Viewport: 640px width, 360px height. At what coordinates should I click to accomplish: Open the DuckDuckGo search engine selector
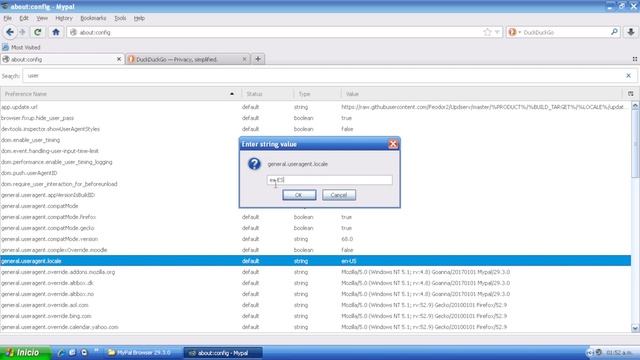pyautogui.click(x=514, y=32)
